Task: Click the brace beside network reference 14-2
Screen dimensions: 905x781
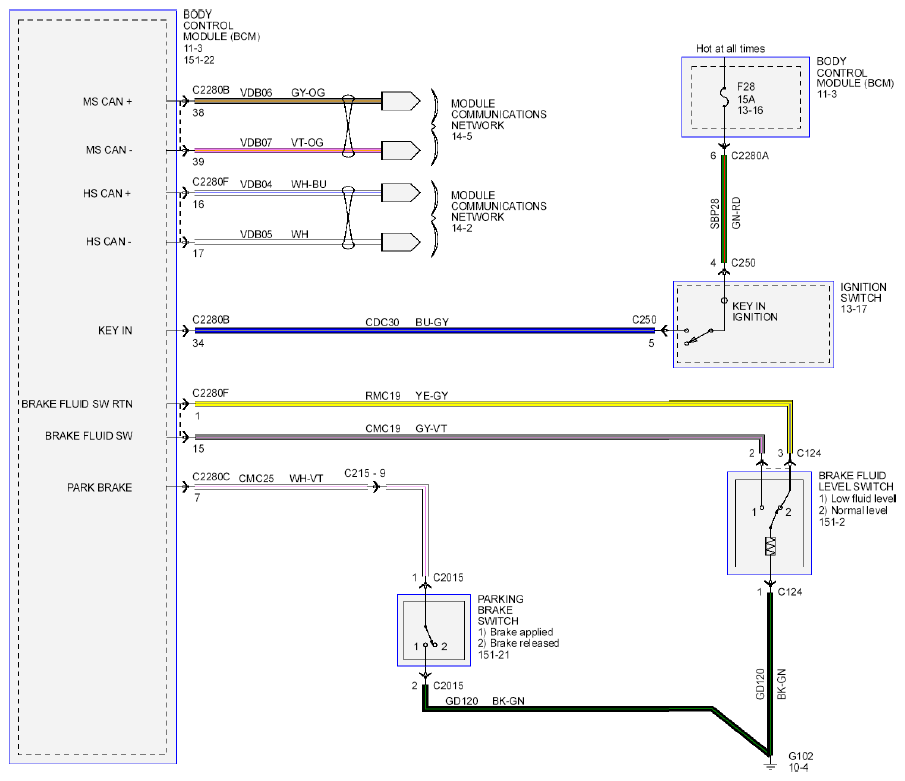Action: [x=436, y=218]
